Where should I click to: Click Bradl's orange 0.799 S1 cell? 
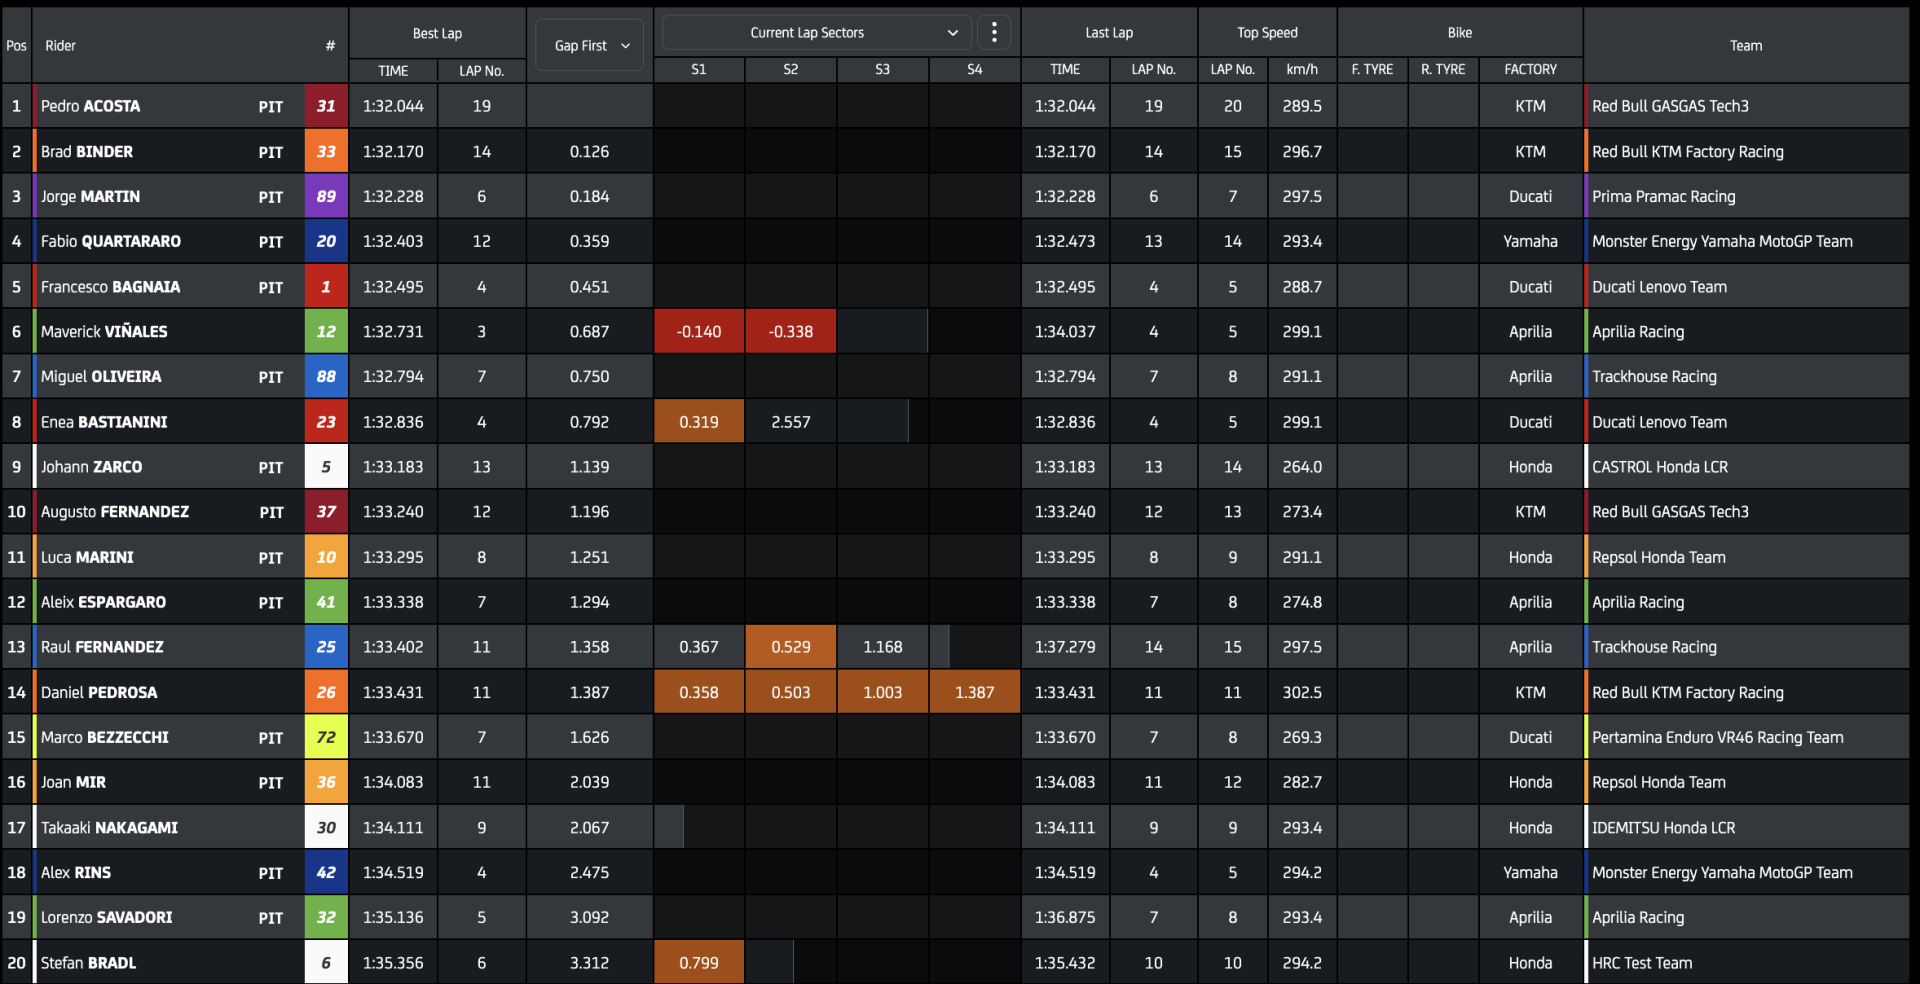click(699, 963)
